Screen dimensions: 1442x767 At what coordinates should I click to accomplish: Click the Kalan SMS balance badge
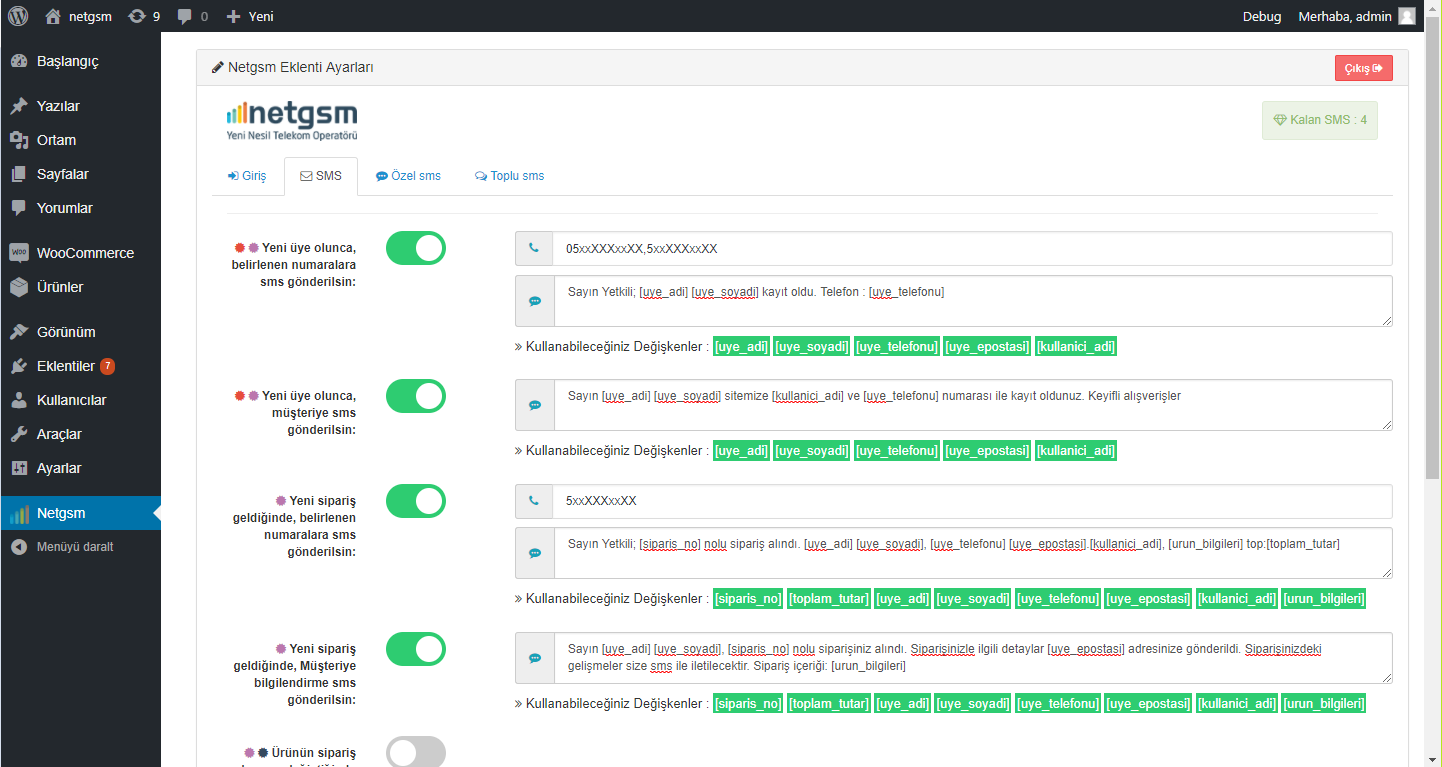pos(1319,120)
